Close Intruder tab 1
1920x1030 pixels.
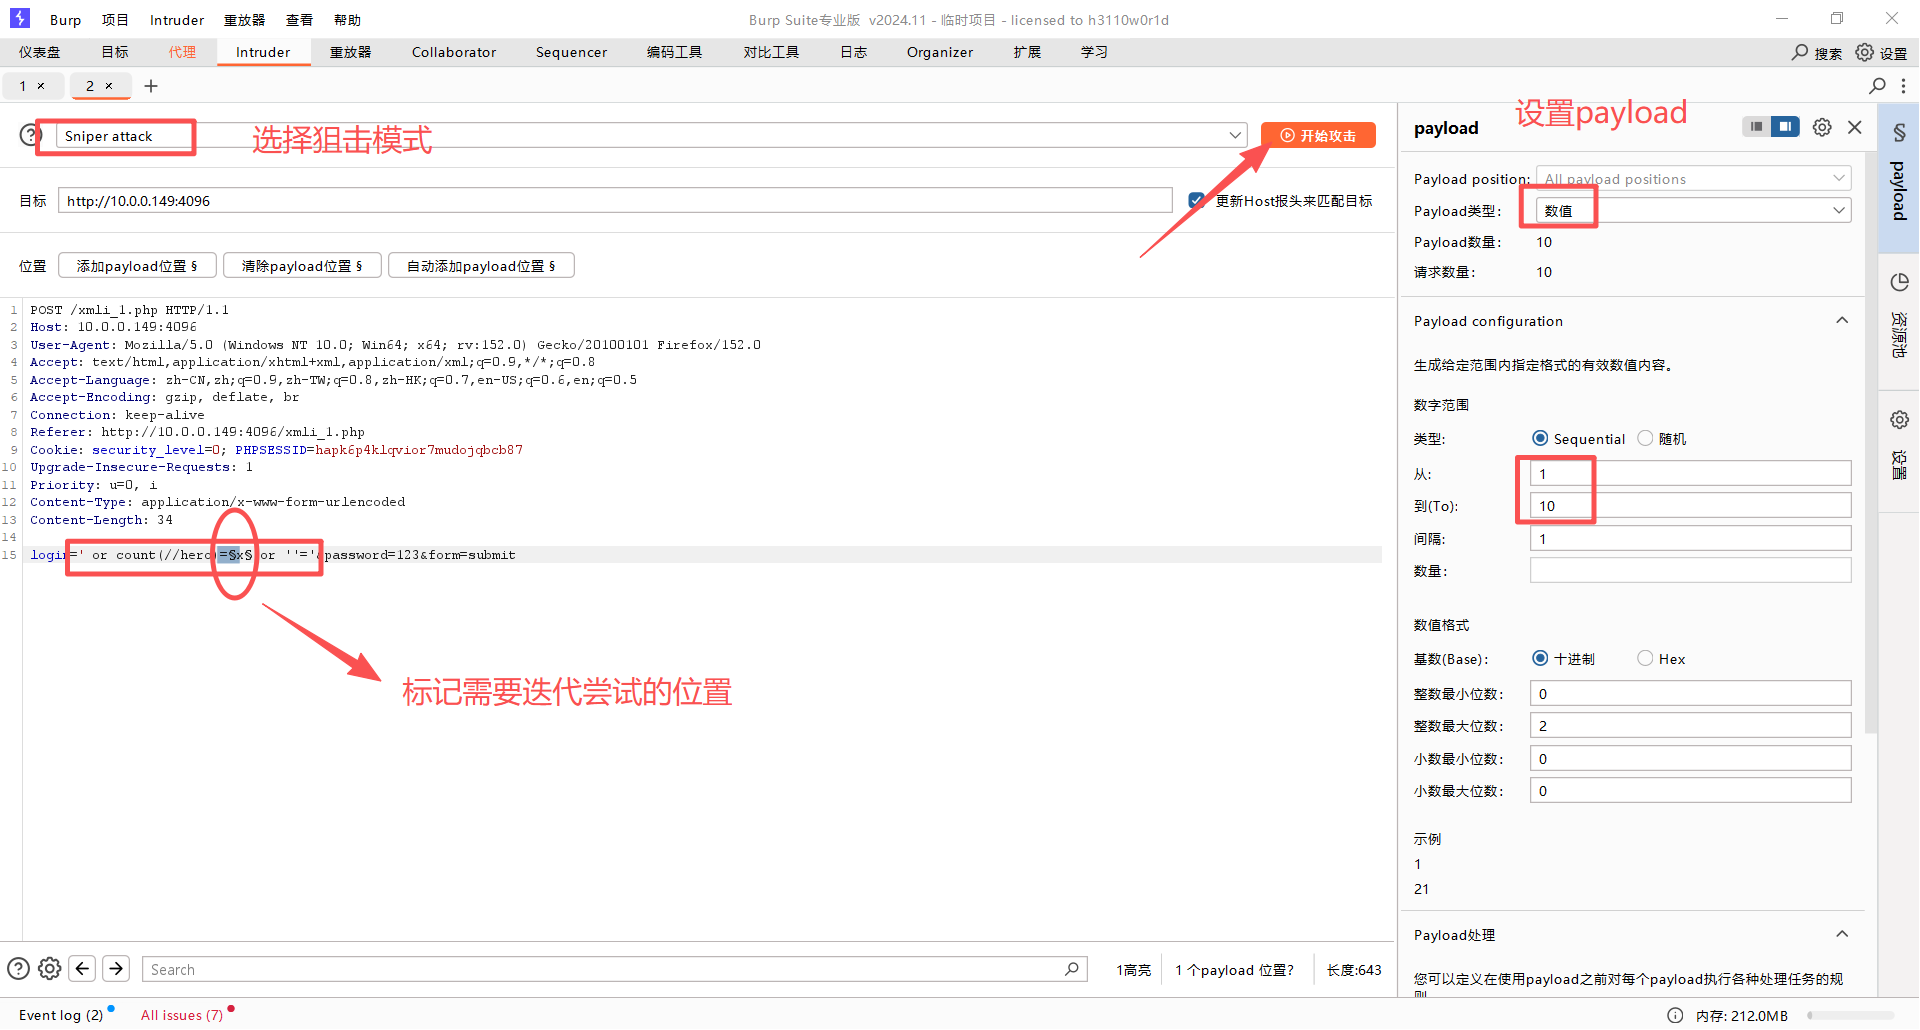(41, 86)
